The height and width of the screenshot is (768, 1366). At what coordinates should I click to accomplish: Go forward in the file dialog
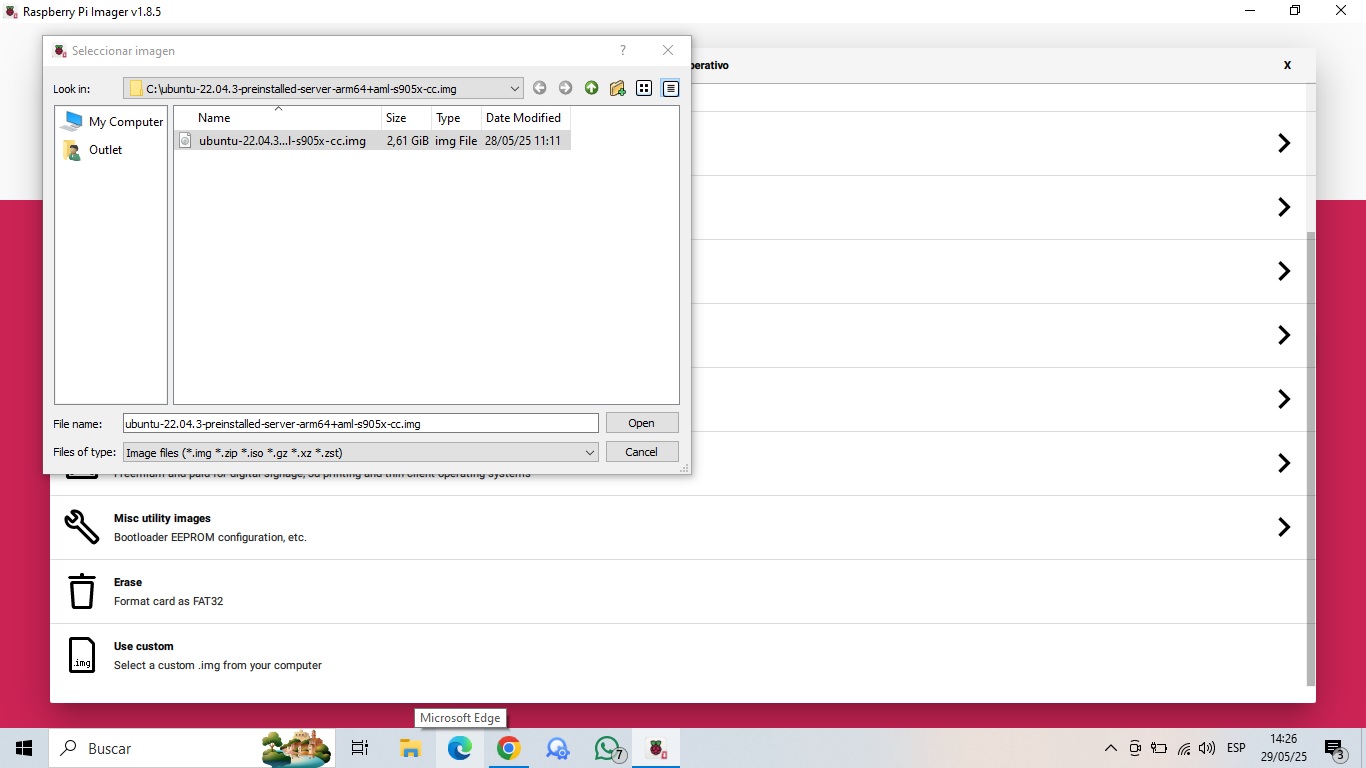[x=565, y=88]
